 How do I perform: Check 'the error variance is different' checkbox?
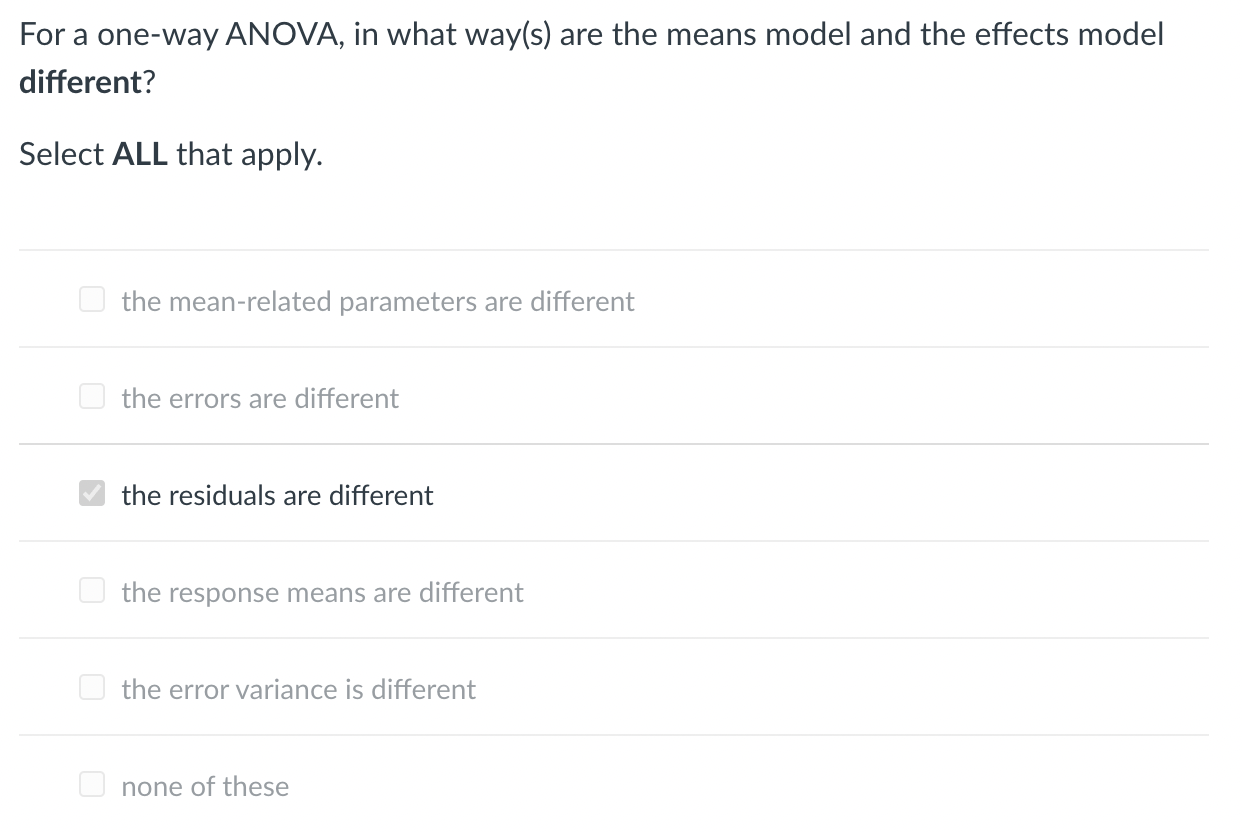[91, 686]
